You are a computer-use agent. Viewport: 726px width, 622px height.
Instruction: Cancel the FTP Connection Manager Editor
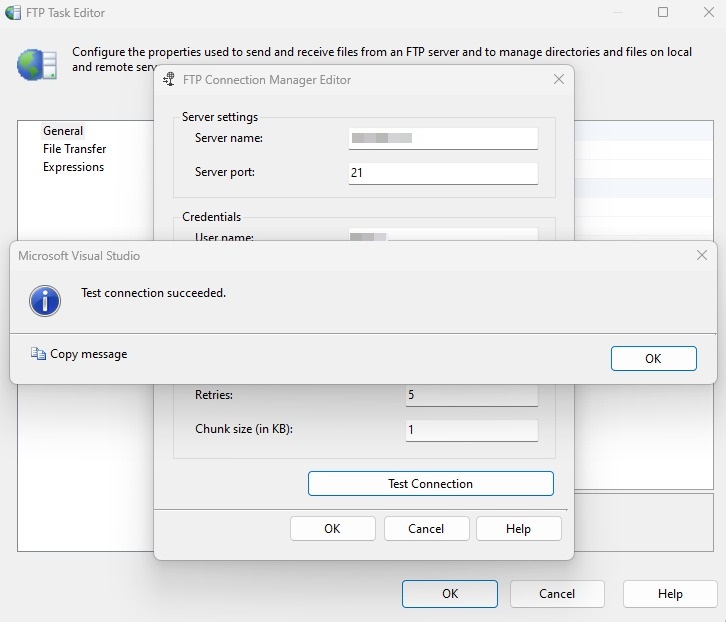[x=426, y=528]
